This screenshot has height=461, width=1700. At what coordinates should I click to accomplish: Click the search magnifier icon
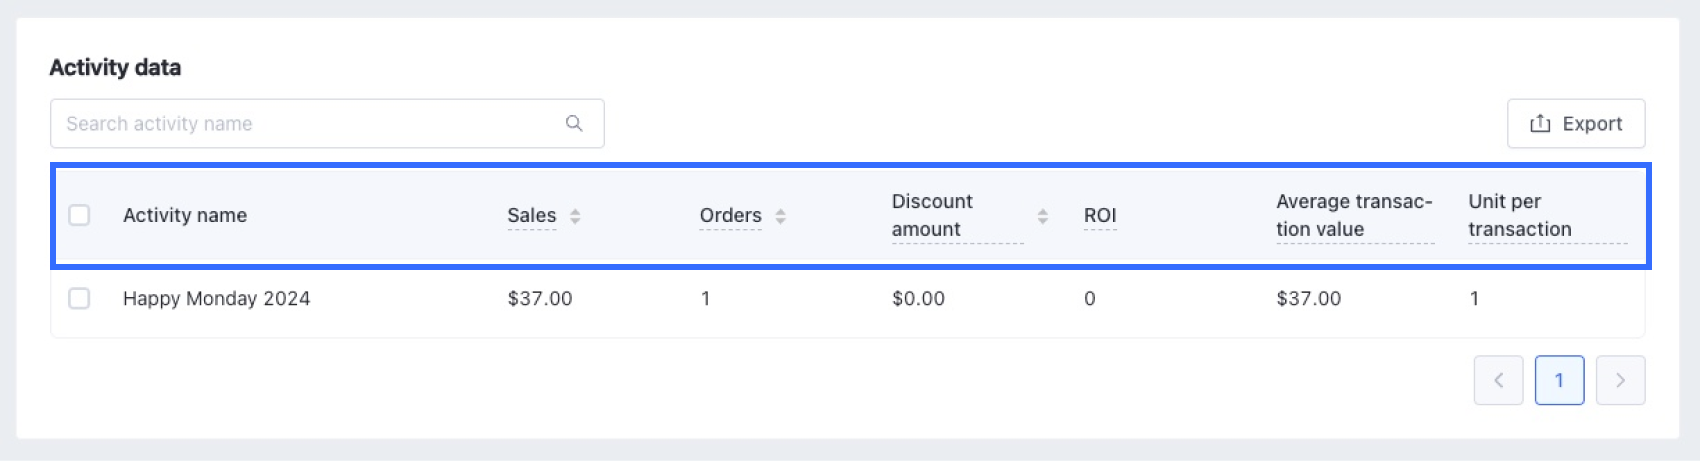coord(574,123)
